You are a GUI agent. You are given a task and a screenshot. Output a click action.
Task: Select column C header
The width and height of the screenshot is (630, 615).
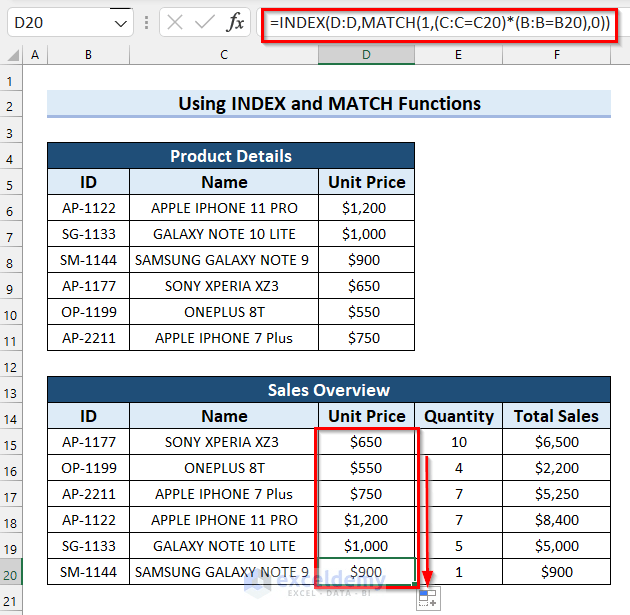tap(224, 55)
